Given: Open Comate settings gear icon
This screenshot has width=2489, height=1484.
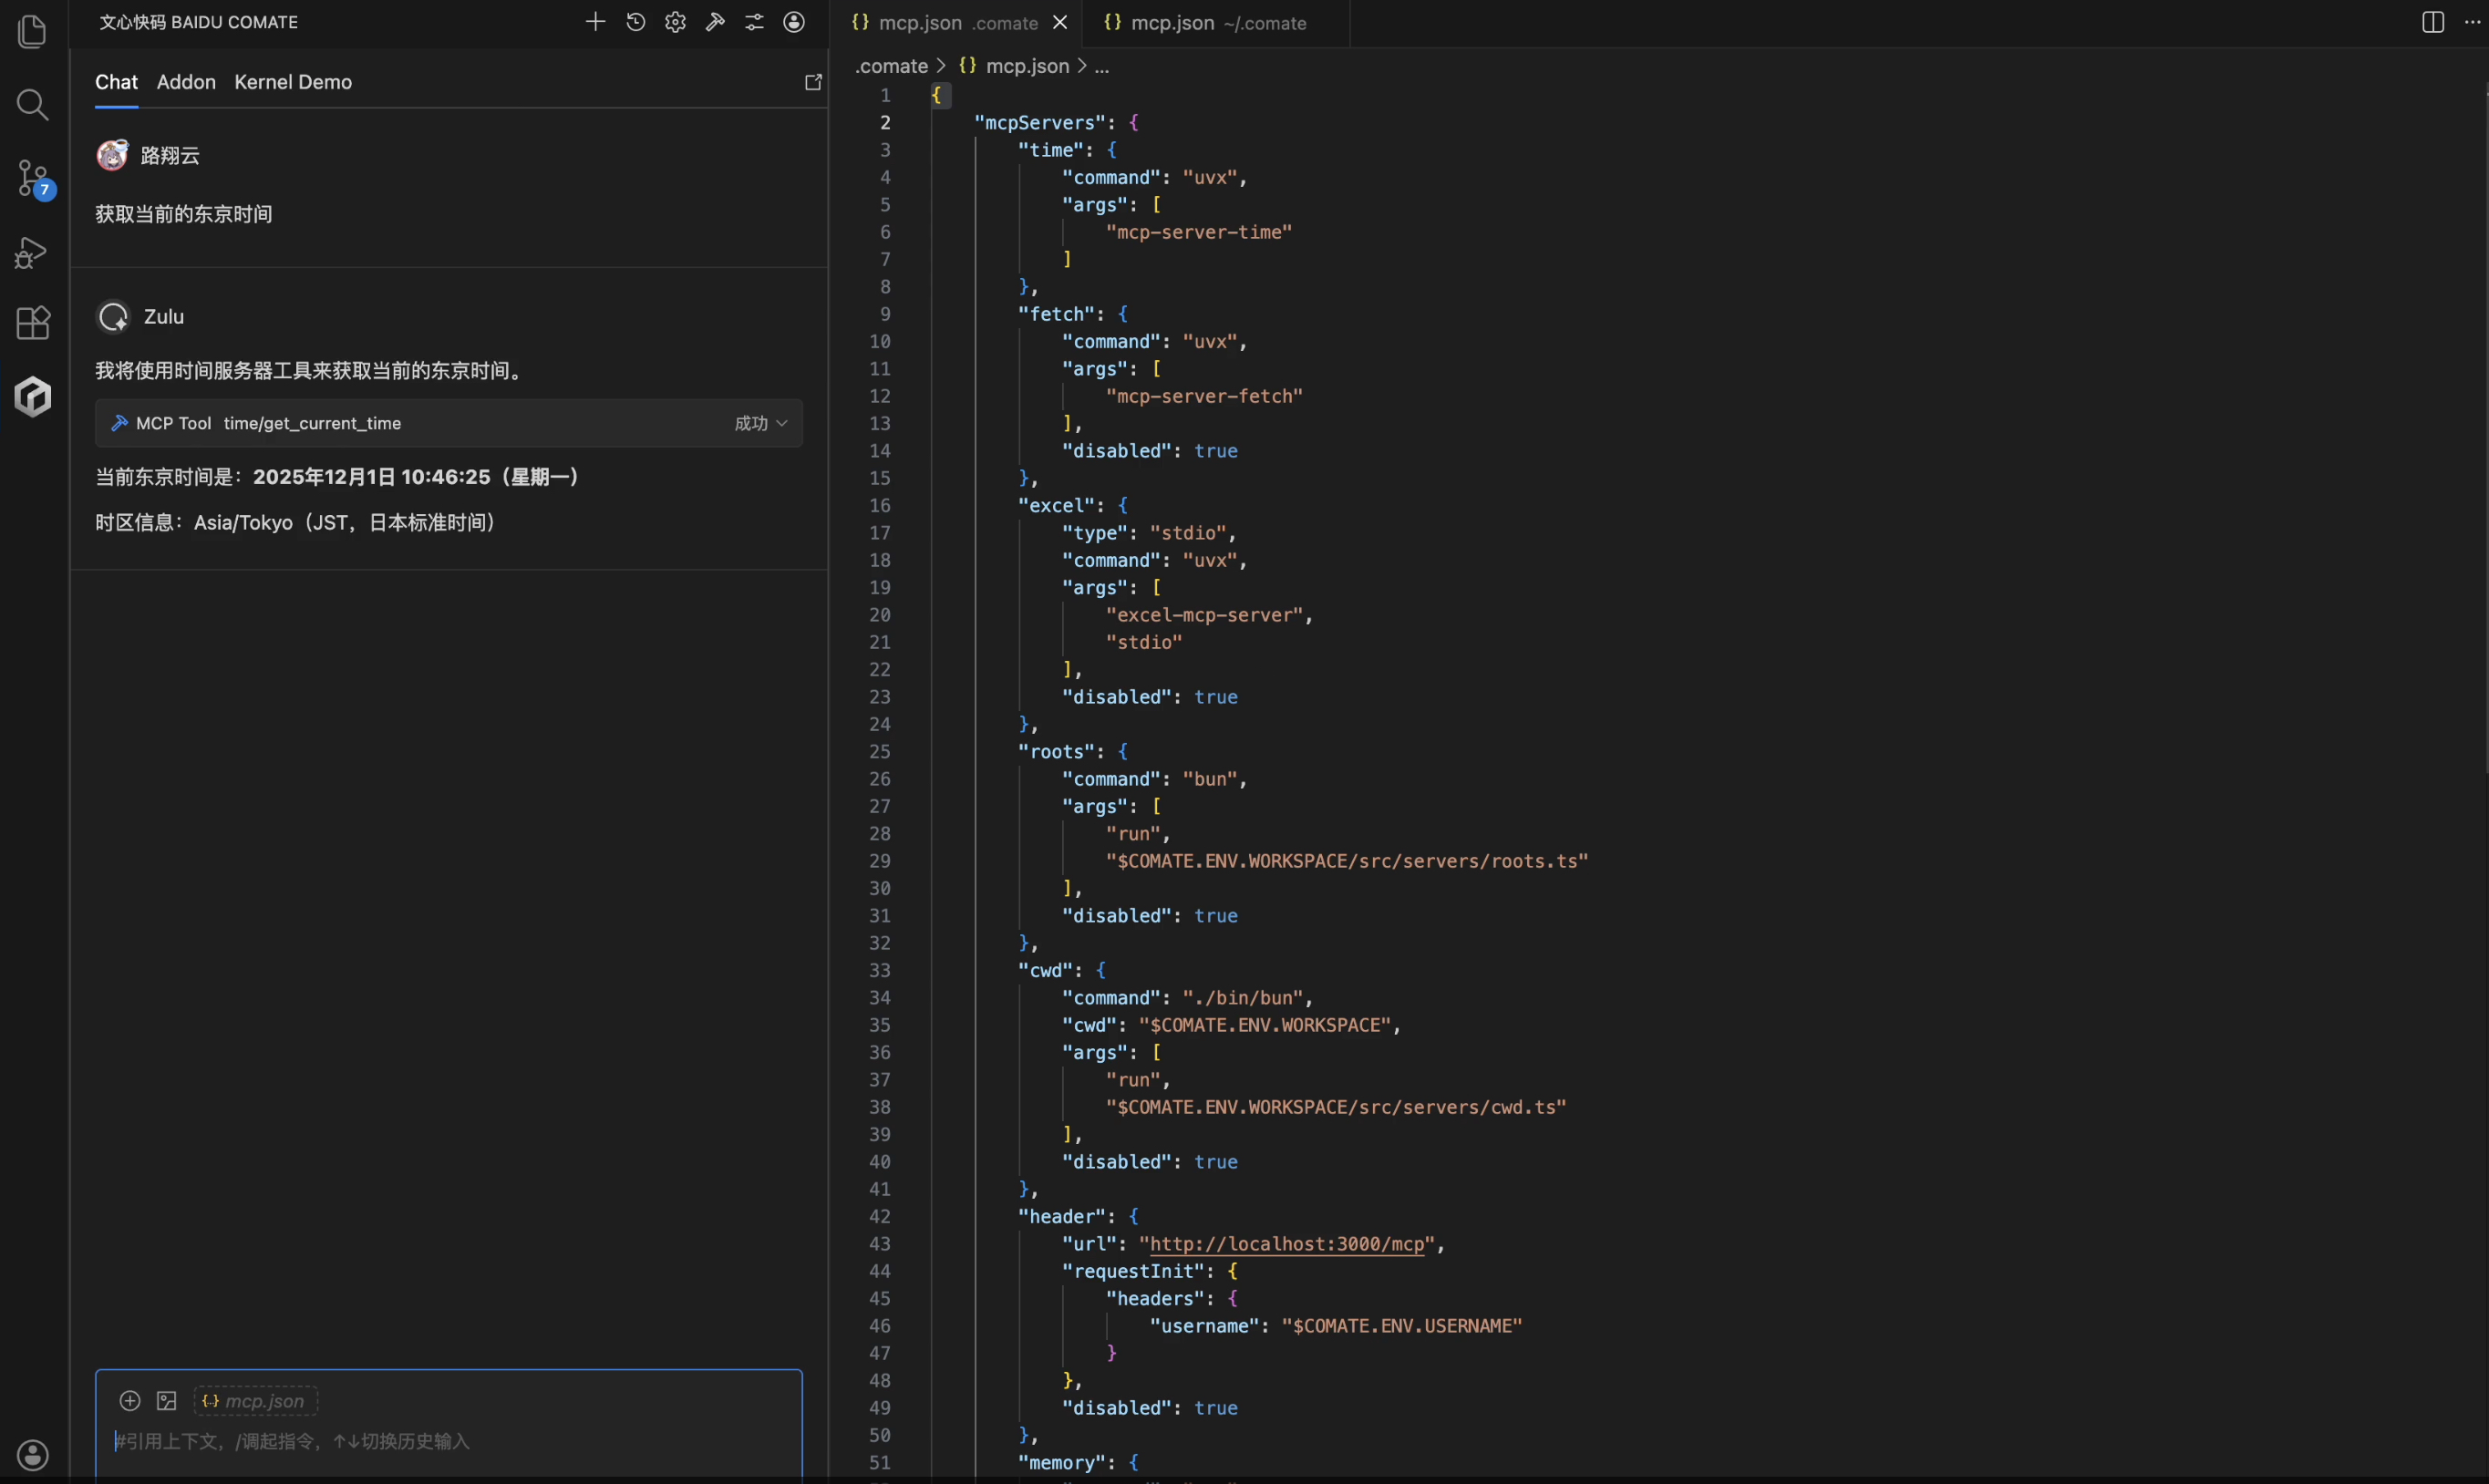Looking at the screenshot, I should (676, 22).
